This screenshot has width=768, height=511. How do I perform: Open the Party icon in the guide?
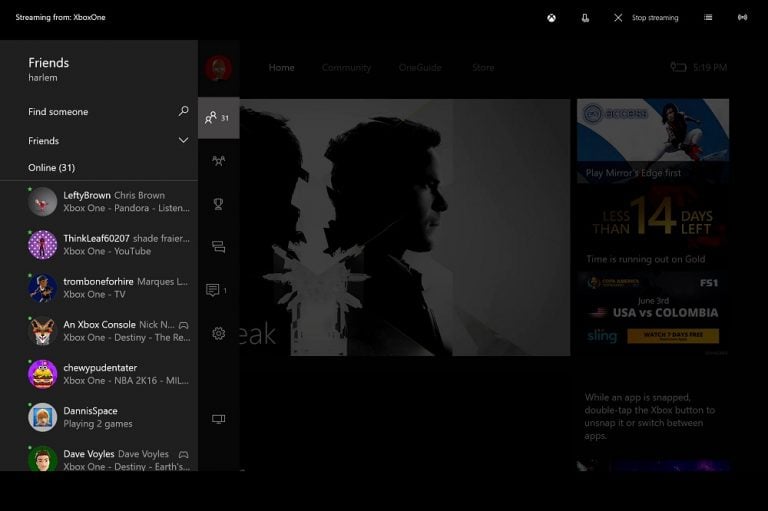click(x=218, y=161)
